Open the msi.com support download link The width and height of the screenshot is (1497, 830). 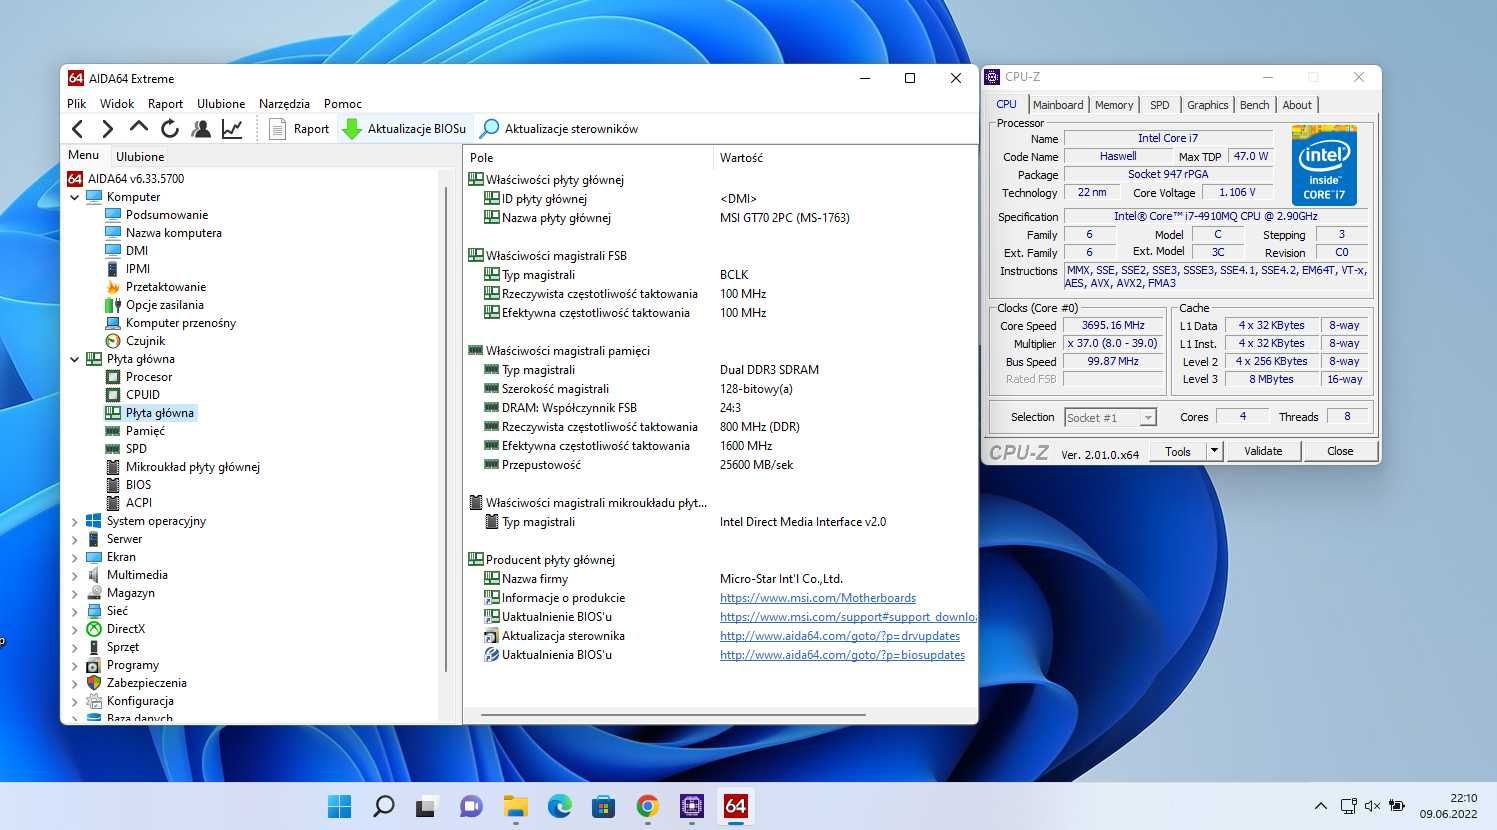pyautogui.click(x=848, y=617)
